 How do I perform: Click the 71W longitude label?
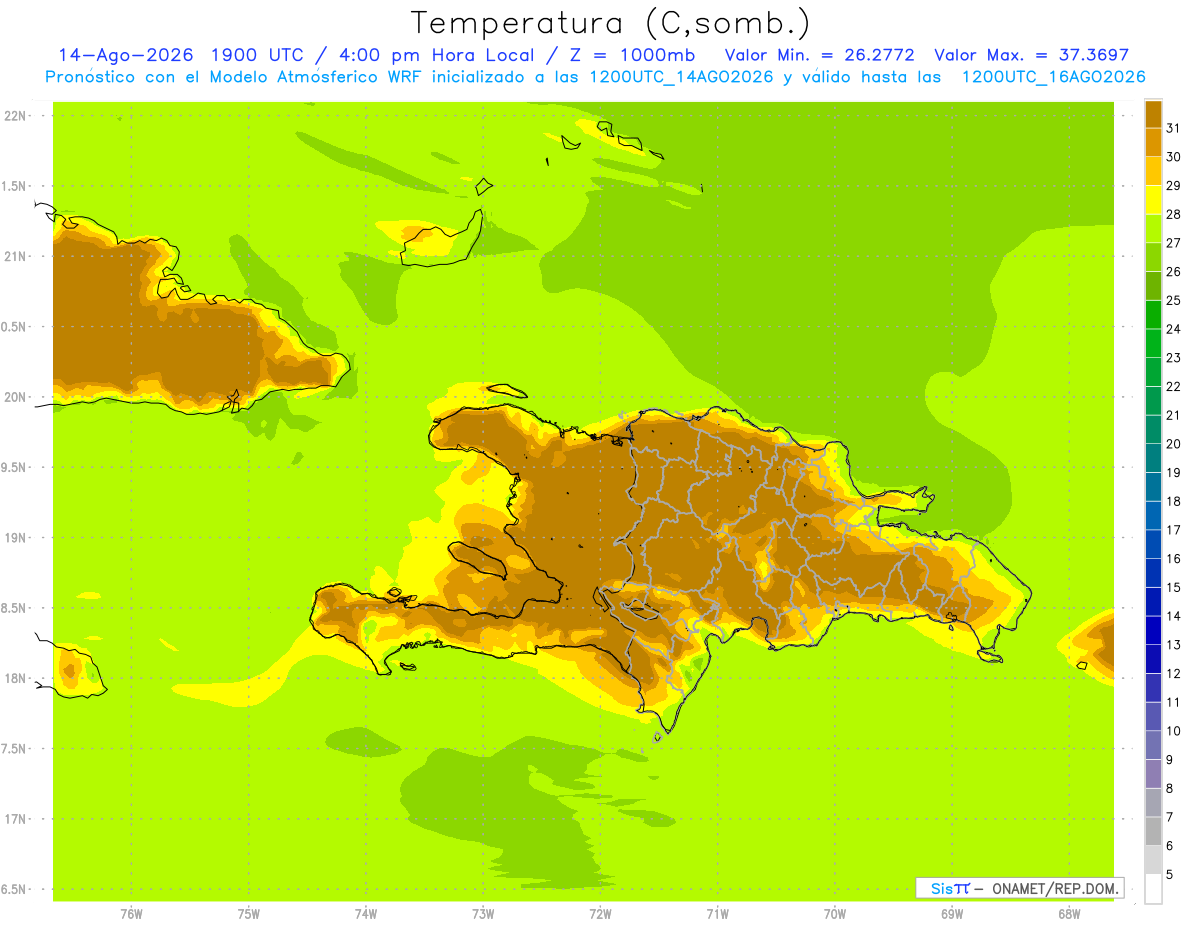tap(717, 914)
